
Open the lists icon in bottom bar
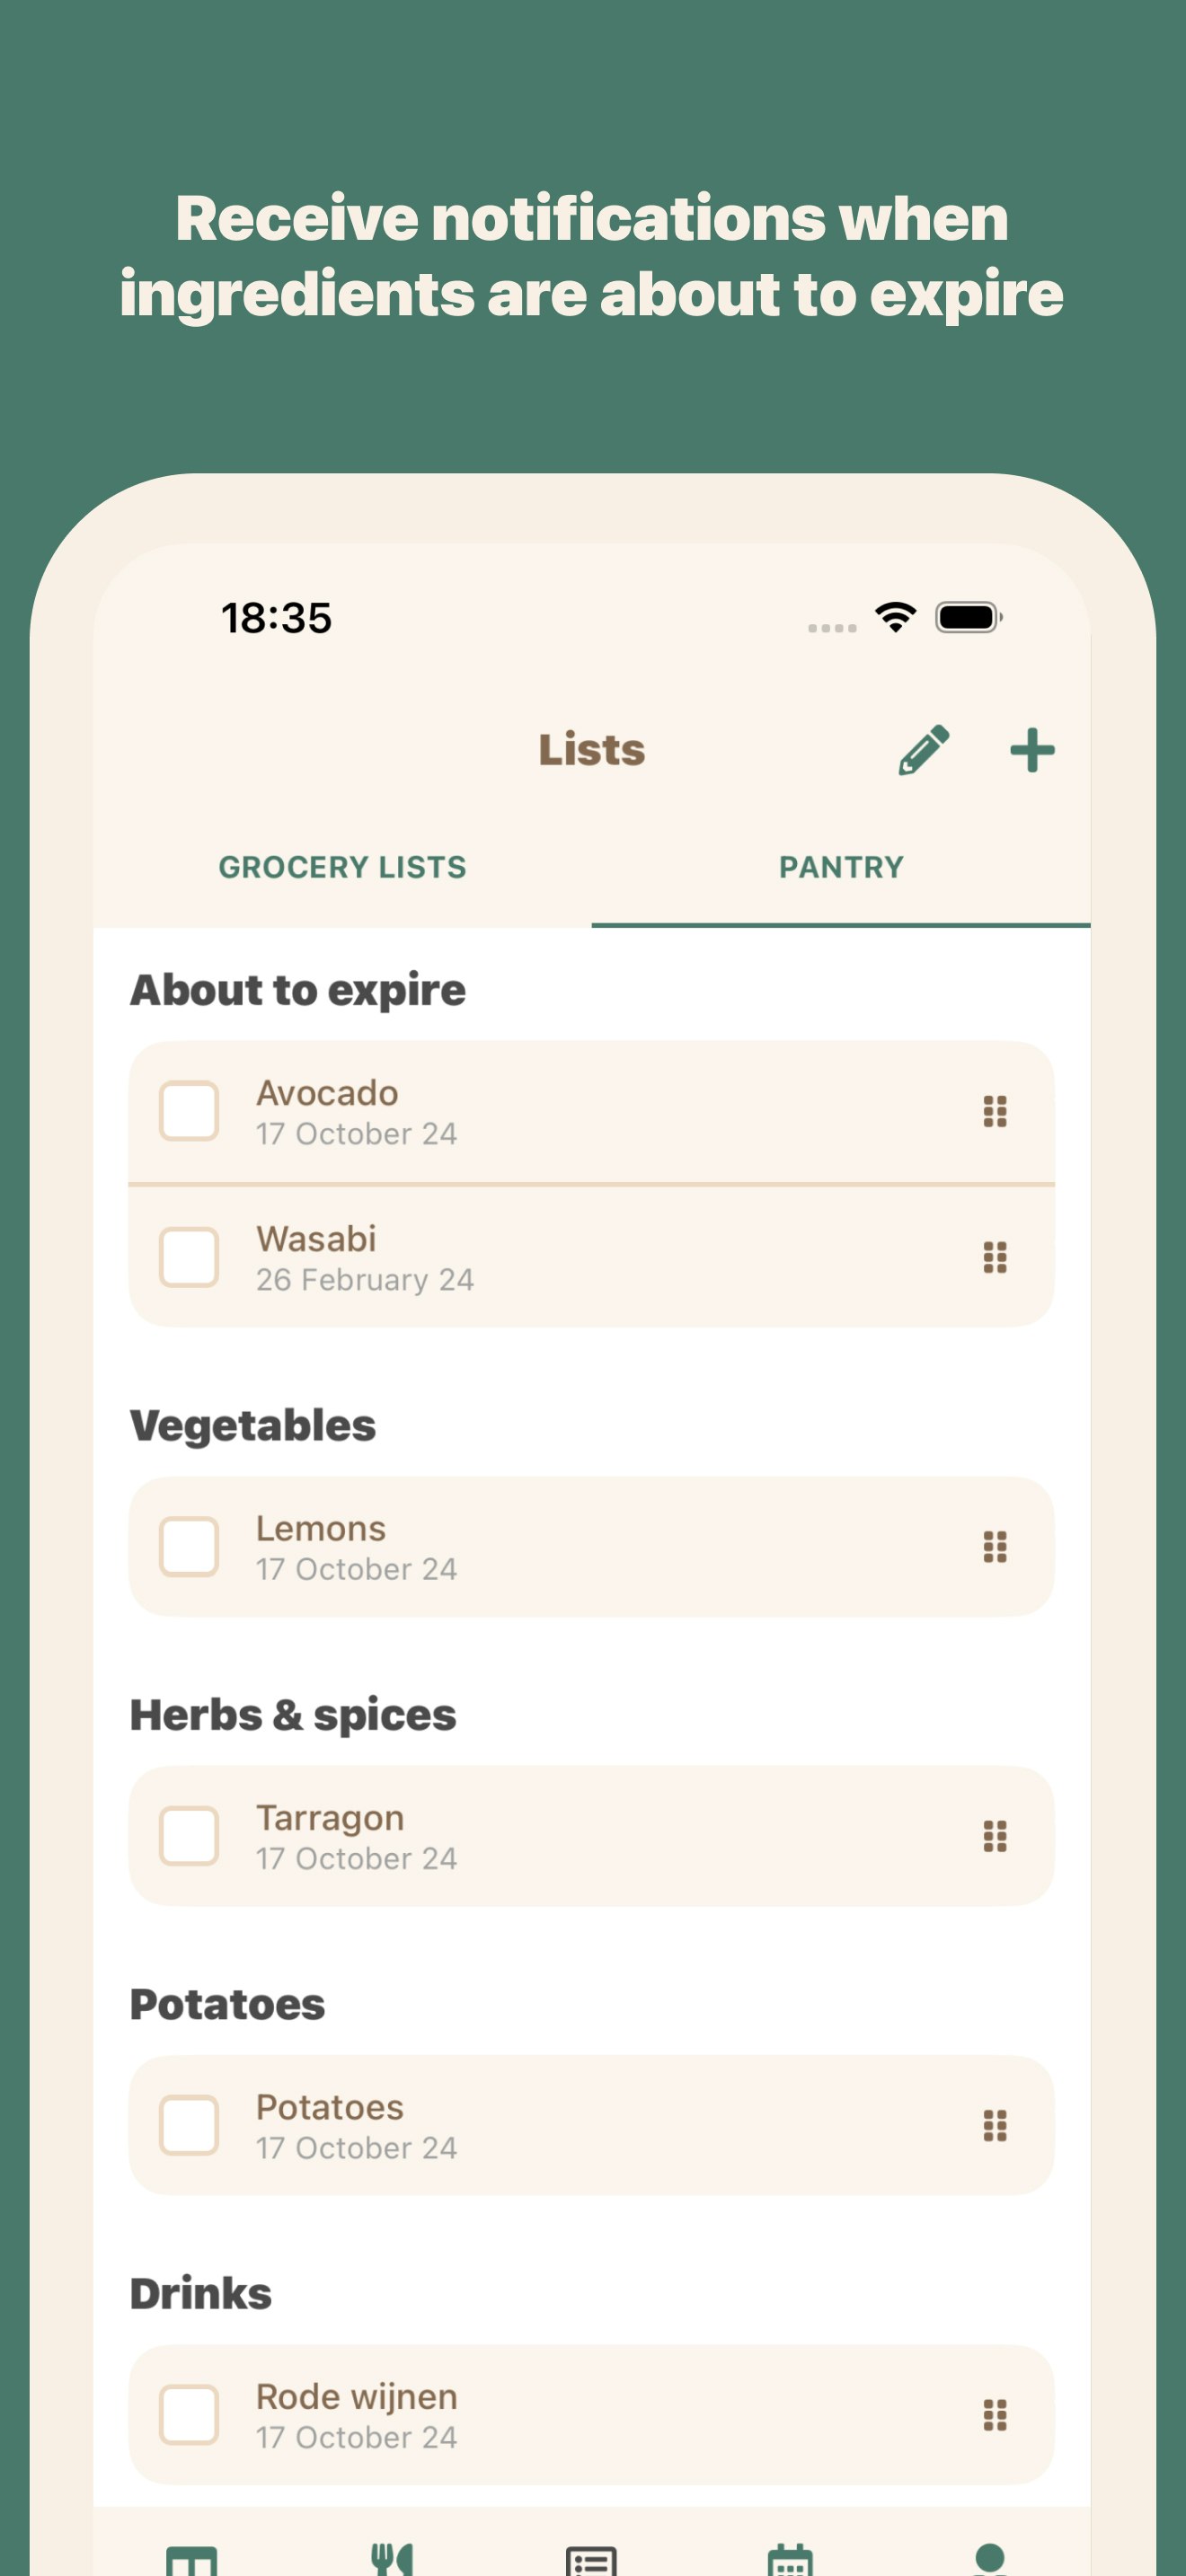pyautogui.click(x=591, y=2560)
